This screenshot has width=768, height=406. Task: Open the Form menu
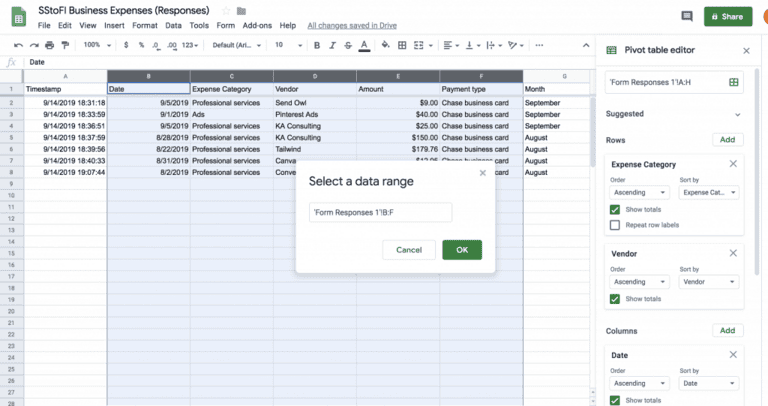pyautogui.click(x=226, y=25)
